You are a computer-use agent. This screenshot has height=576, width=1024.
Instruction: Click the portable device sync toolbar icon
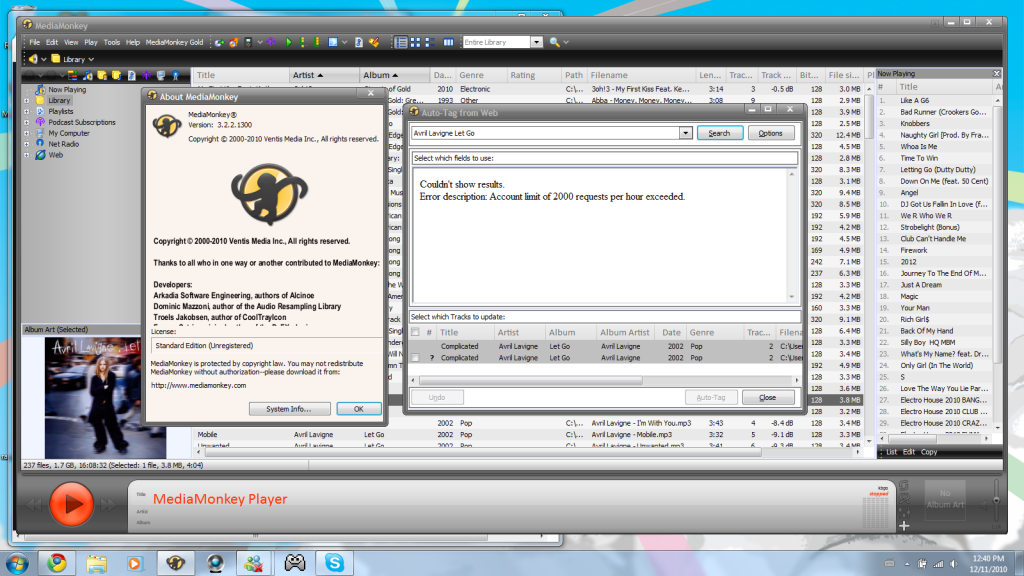(x=248, y=42)
